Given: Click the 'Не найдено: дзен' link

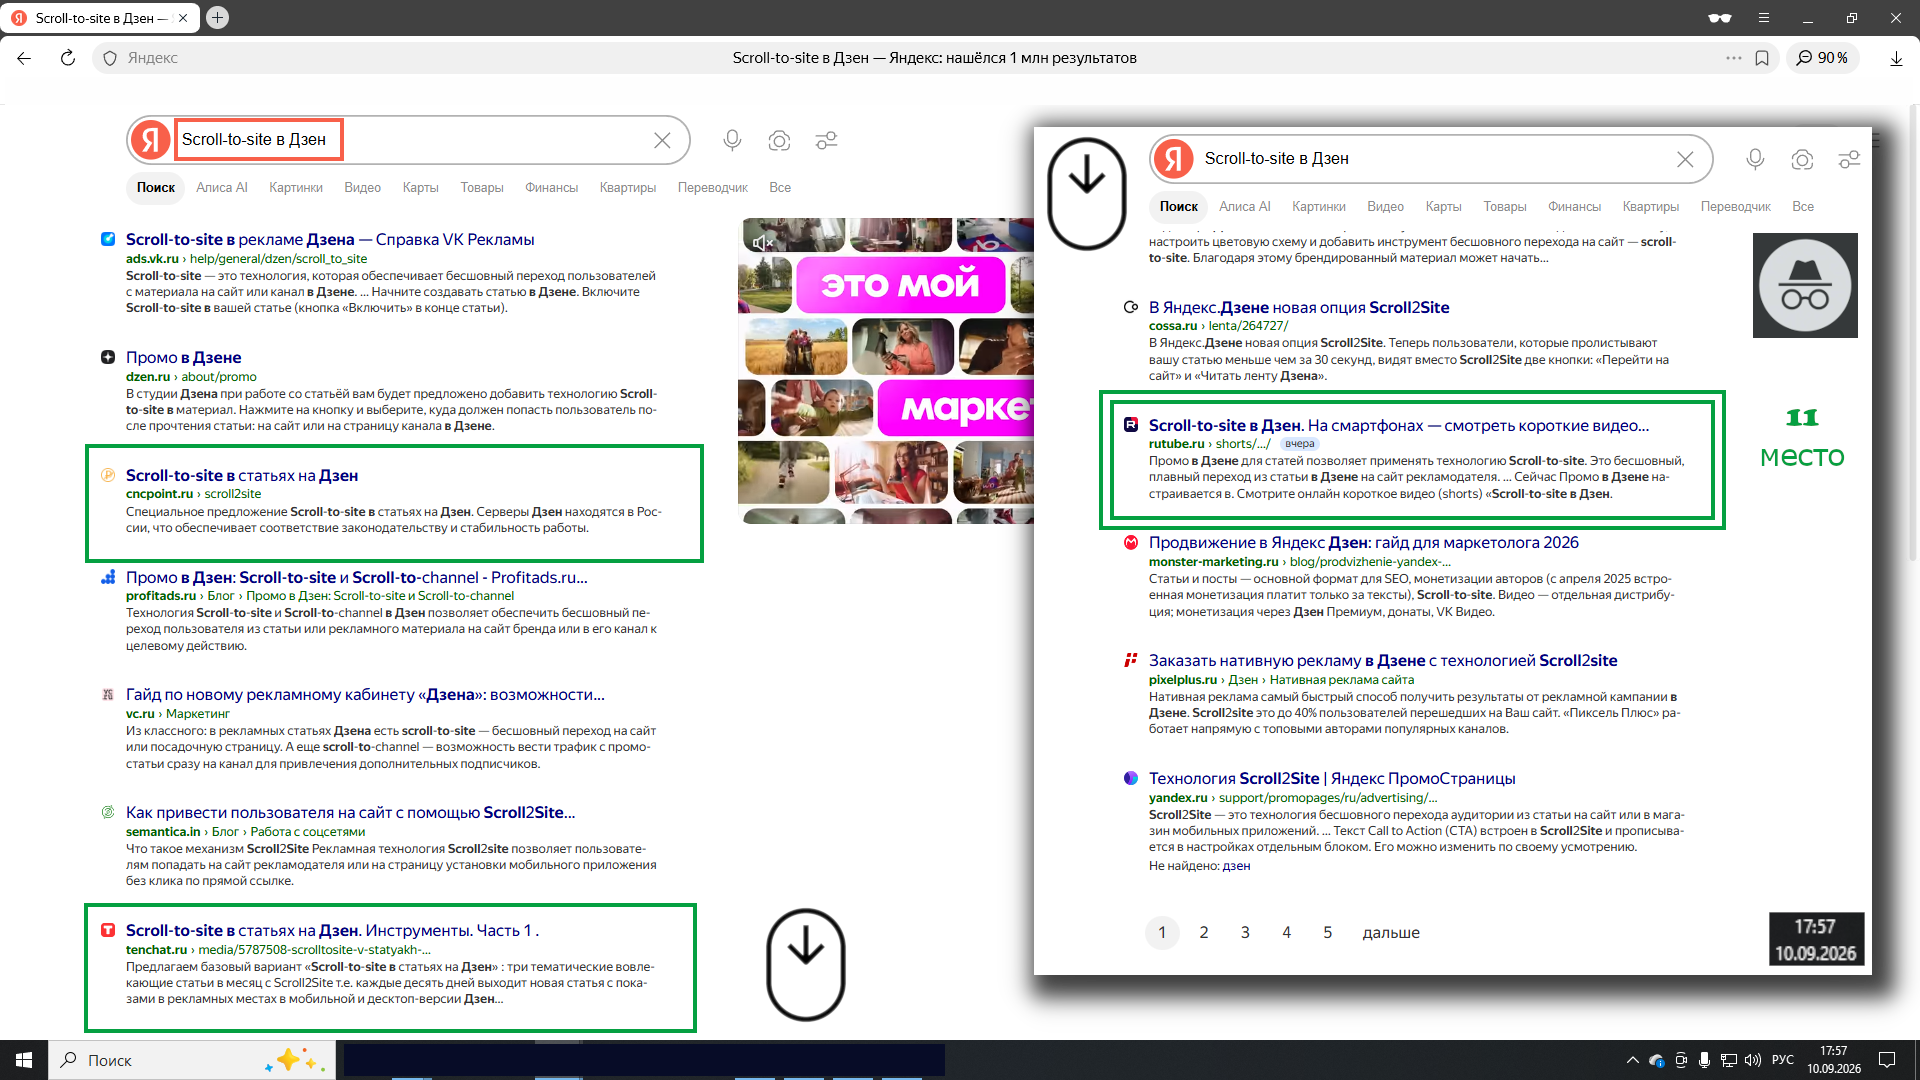Looking at the screenshot, I should tap(1236, 866).
